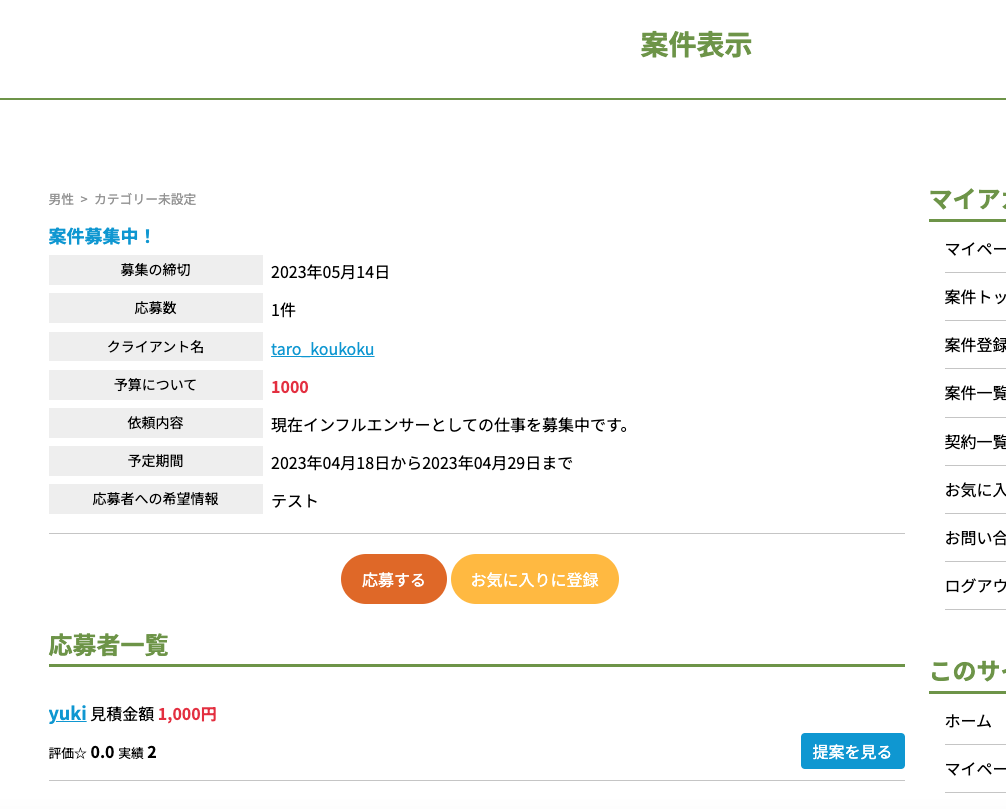Screen dimensions: 1006x809
Task: Open マイページ listed below ホーム
Action: point(975,769)
